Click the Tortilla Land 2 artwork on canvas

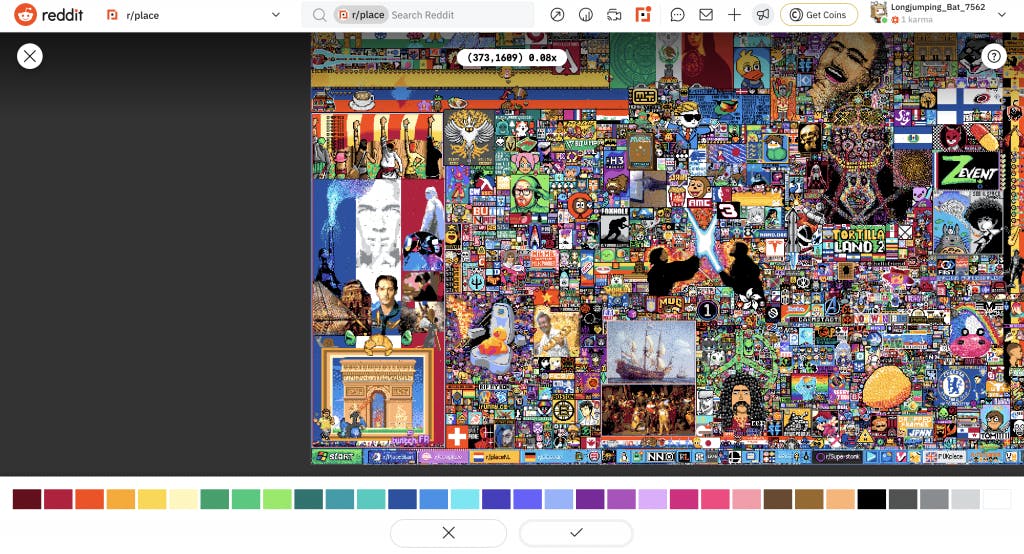[859, 241]
